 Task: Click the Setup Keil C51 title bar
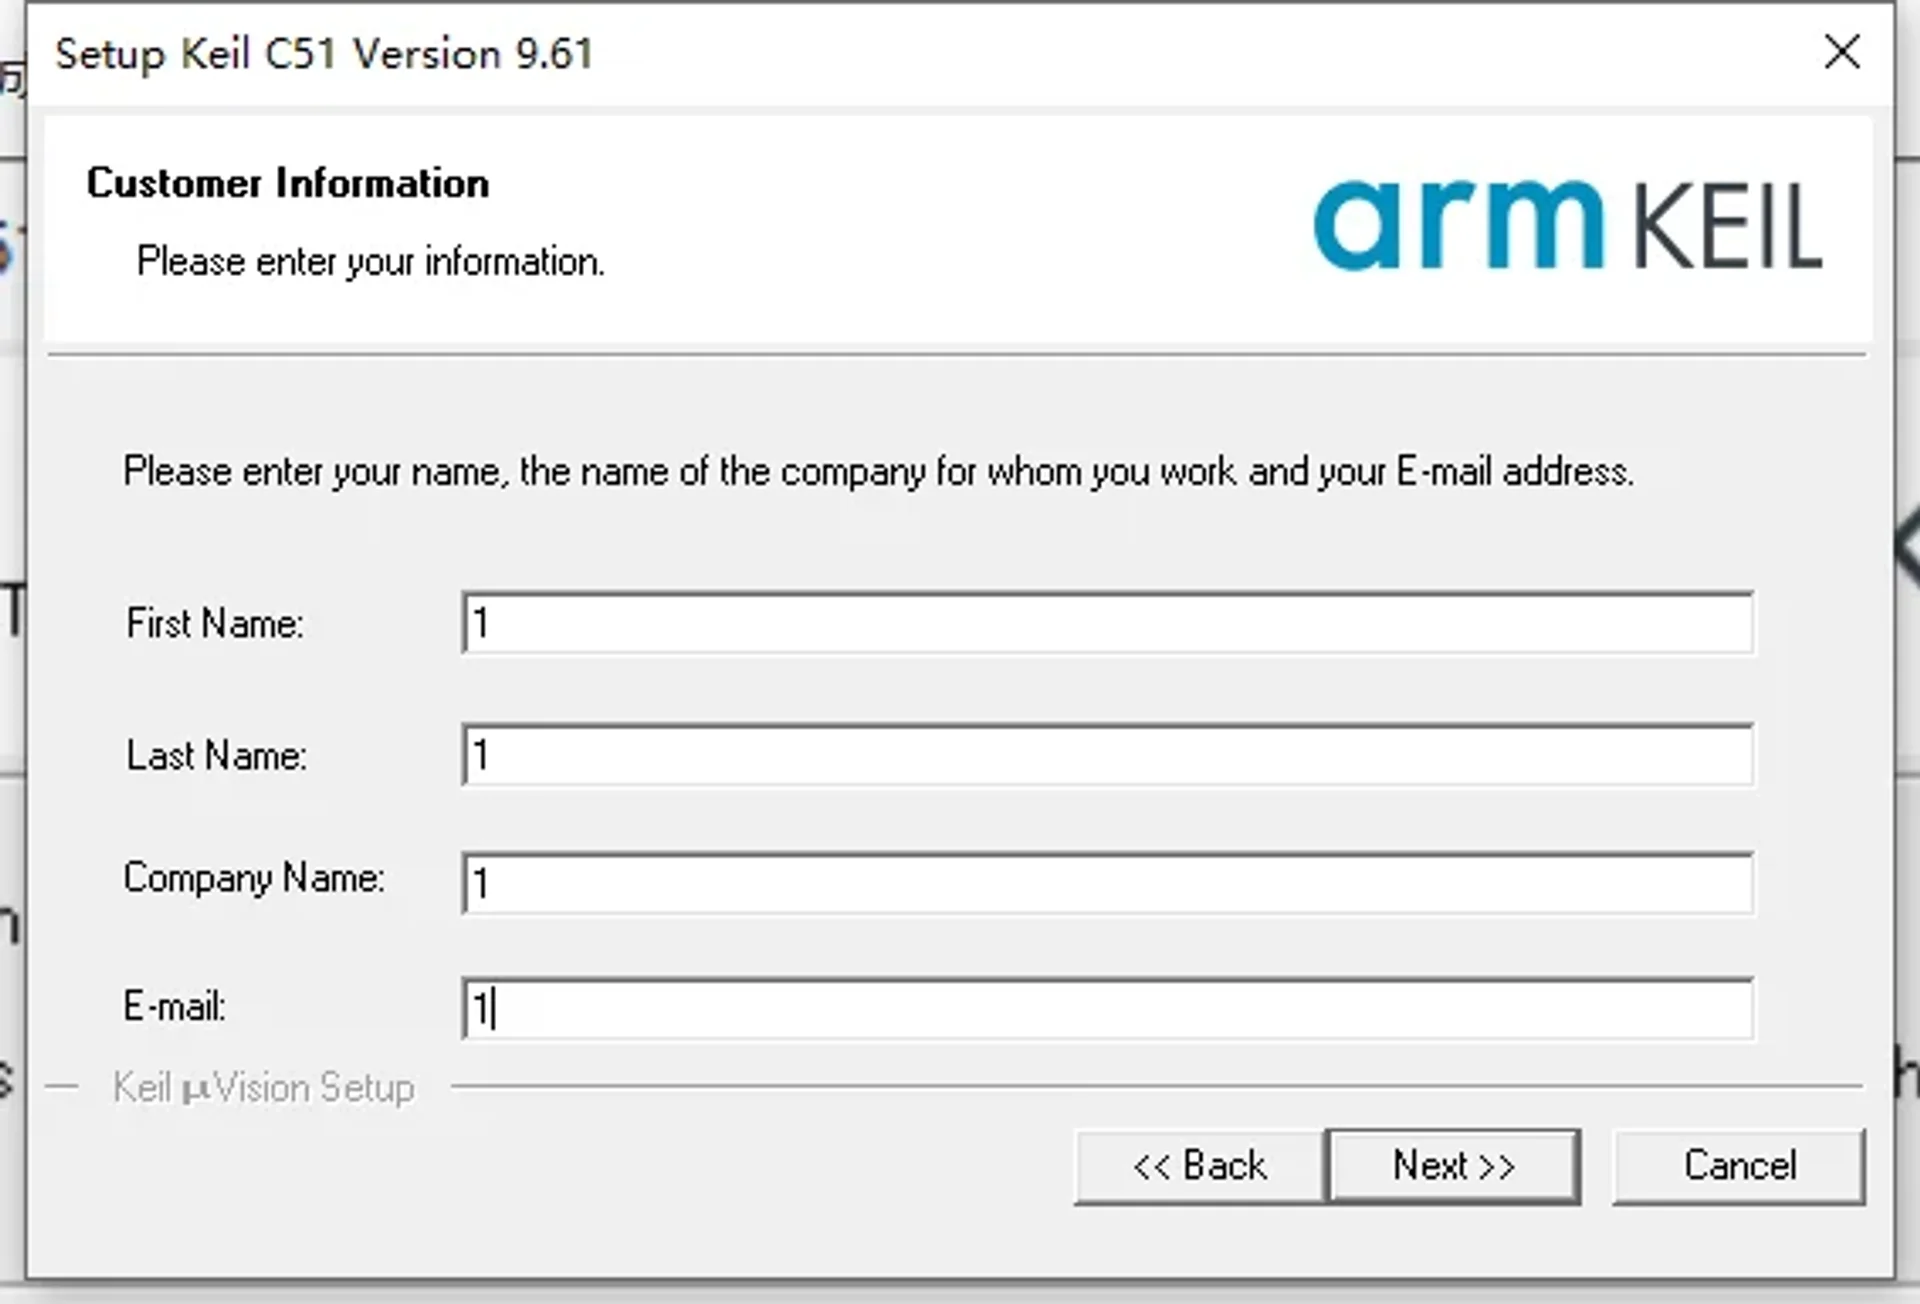(x=324, y=54)
